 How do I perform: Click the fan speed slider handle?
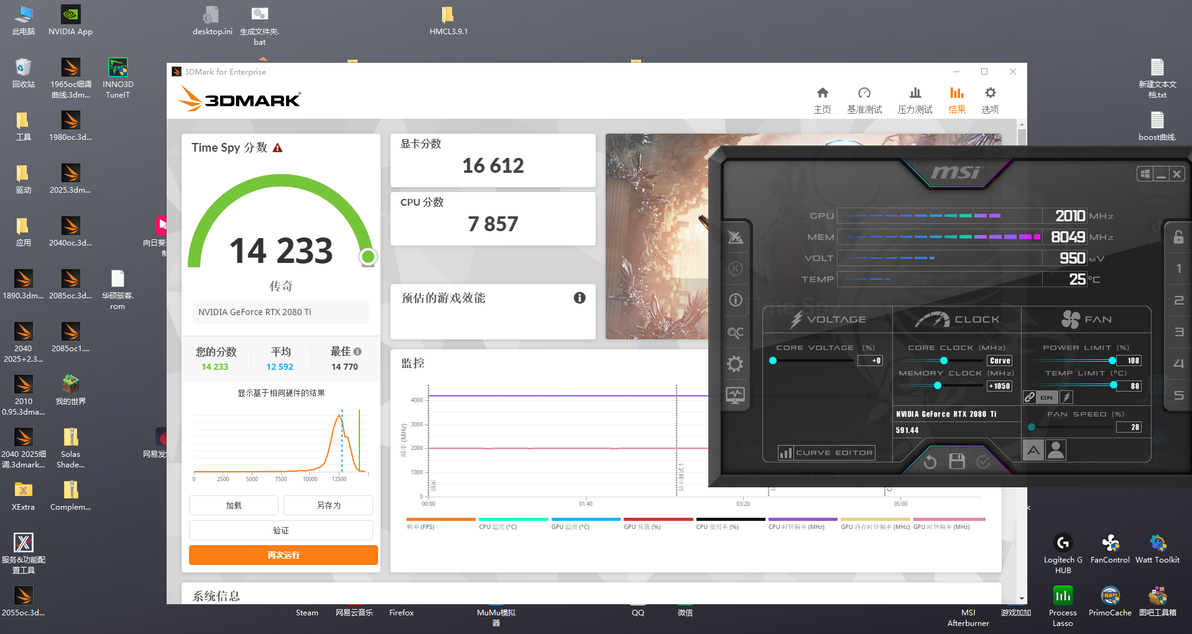pyautogui.click(x=1032, y=427)
